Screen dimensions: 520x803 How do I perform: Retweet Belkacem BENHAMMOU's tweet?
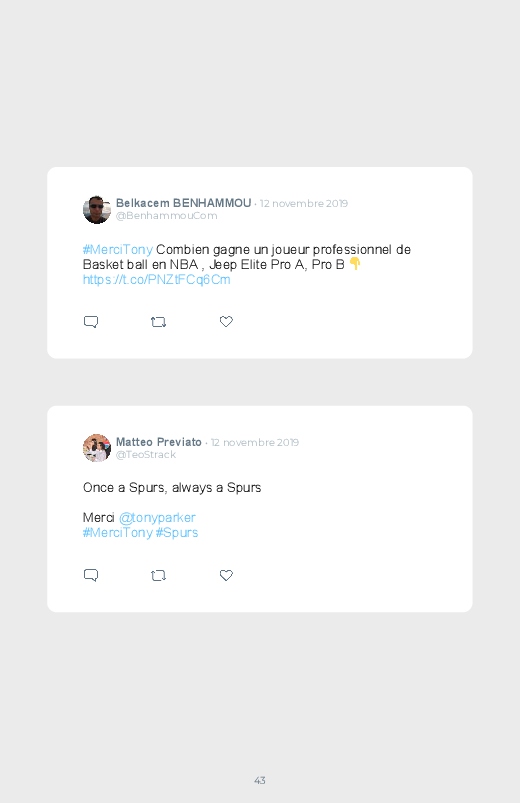[158, 322]
